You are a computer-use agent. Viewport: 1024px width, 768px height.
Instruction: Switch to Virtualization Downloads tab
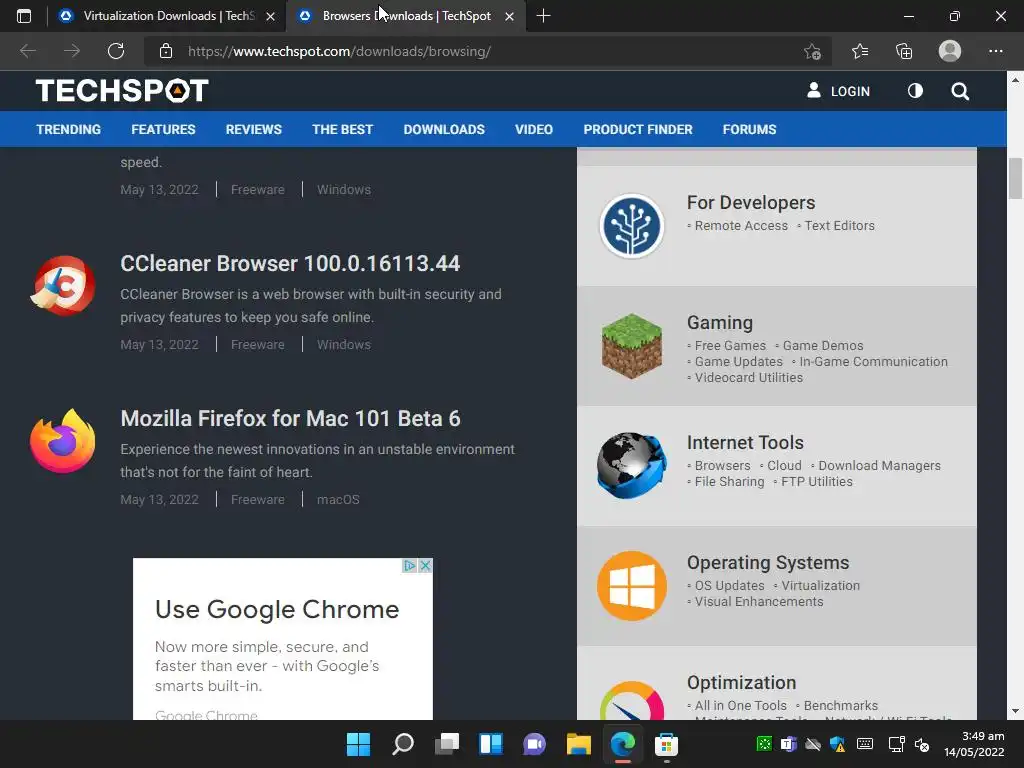tap(167, 16)
